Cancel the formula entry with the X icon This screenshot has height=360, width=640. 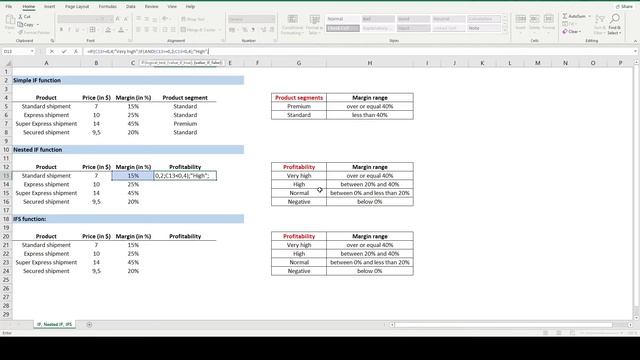(52, 51)
